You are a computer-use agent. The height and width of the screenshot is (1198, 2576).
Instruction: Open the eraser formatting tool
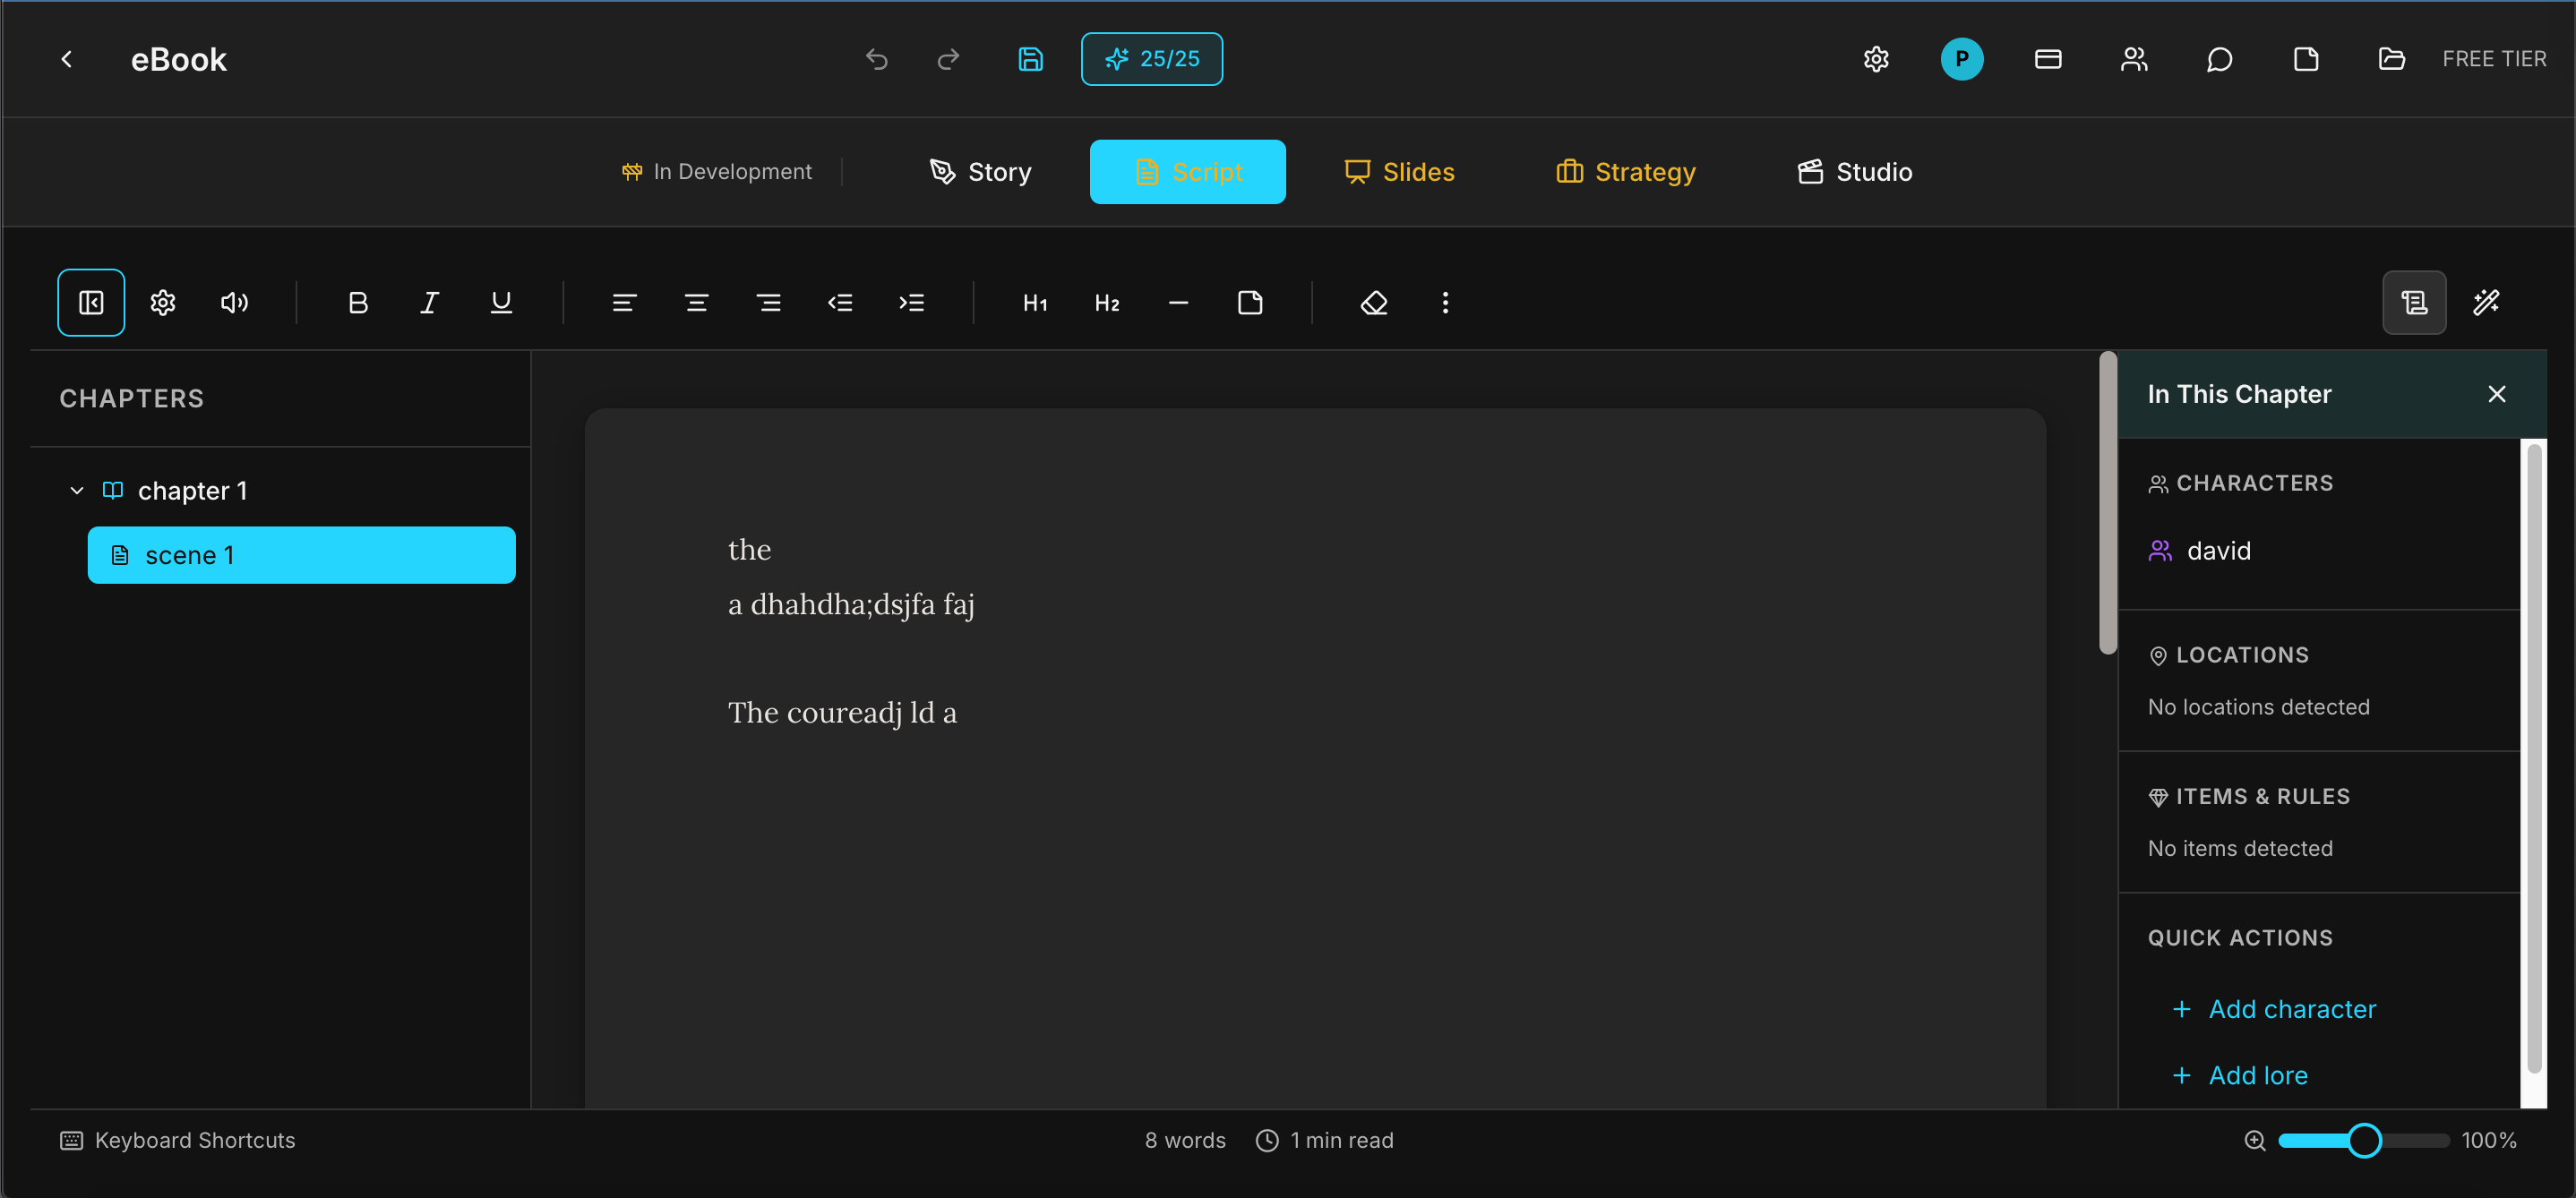coord(1374,302)
